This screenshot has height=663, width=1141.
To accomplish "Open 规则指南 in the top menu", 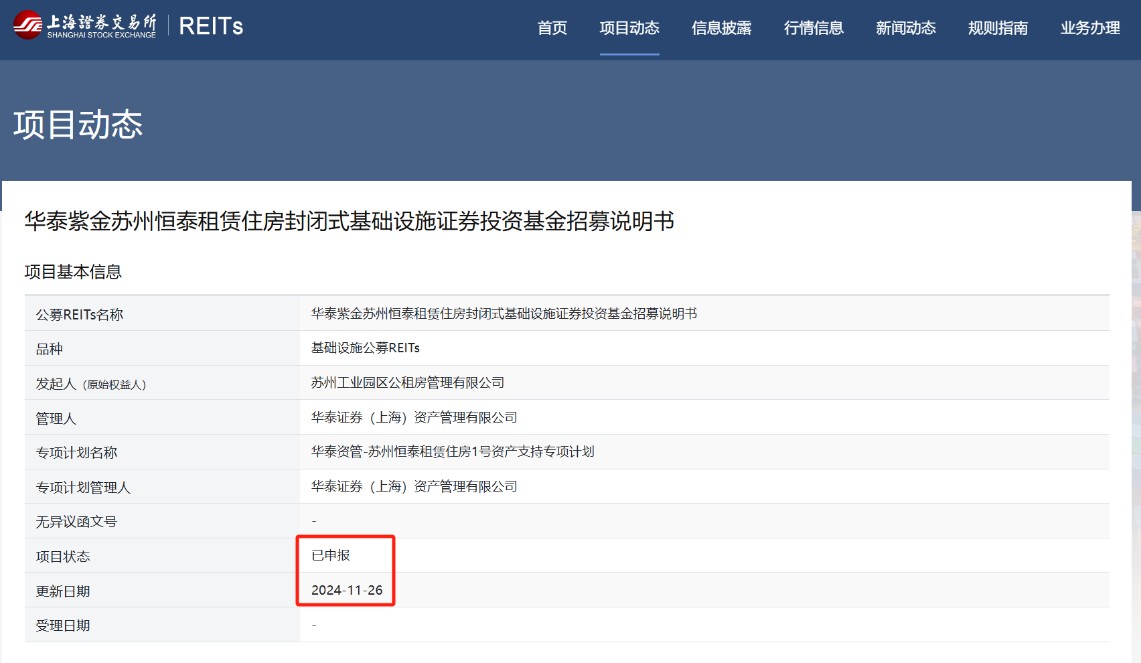I will click(x=998, y=28).
